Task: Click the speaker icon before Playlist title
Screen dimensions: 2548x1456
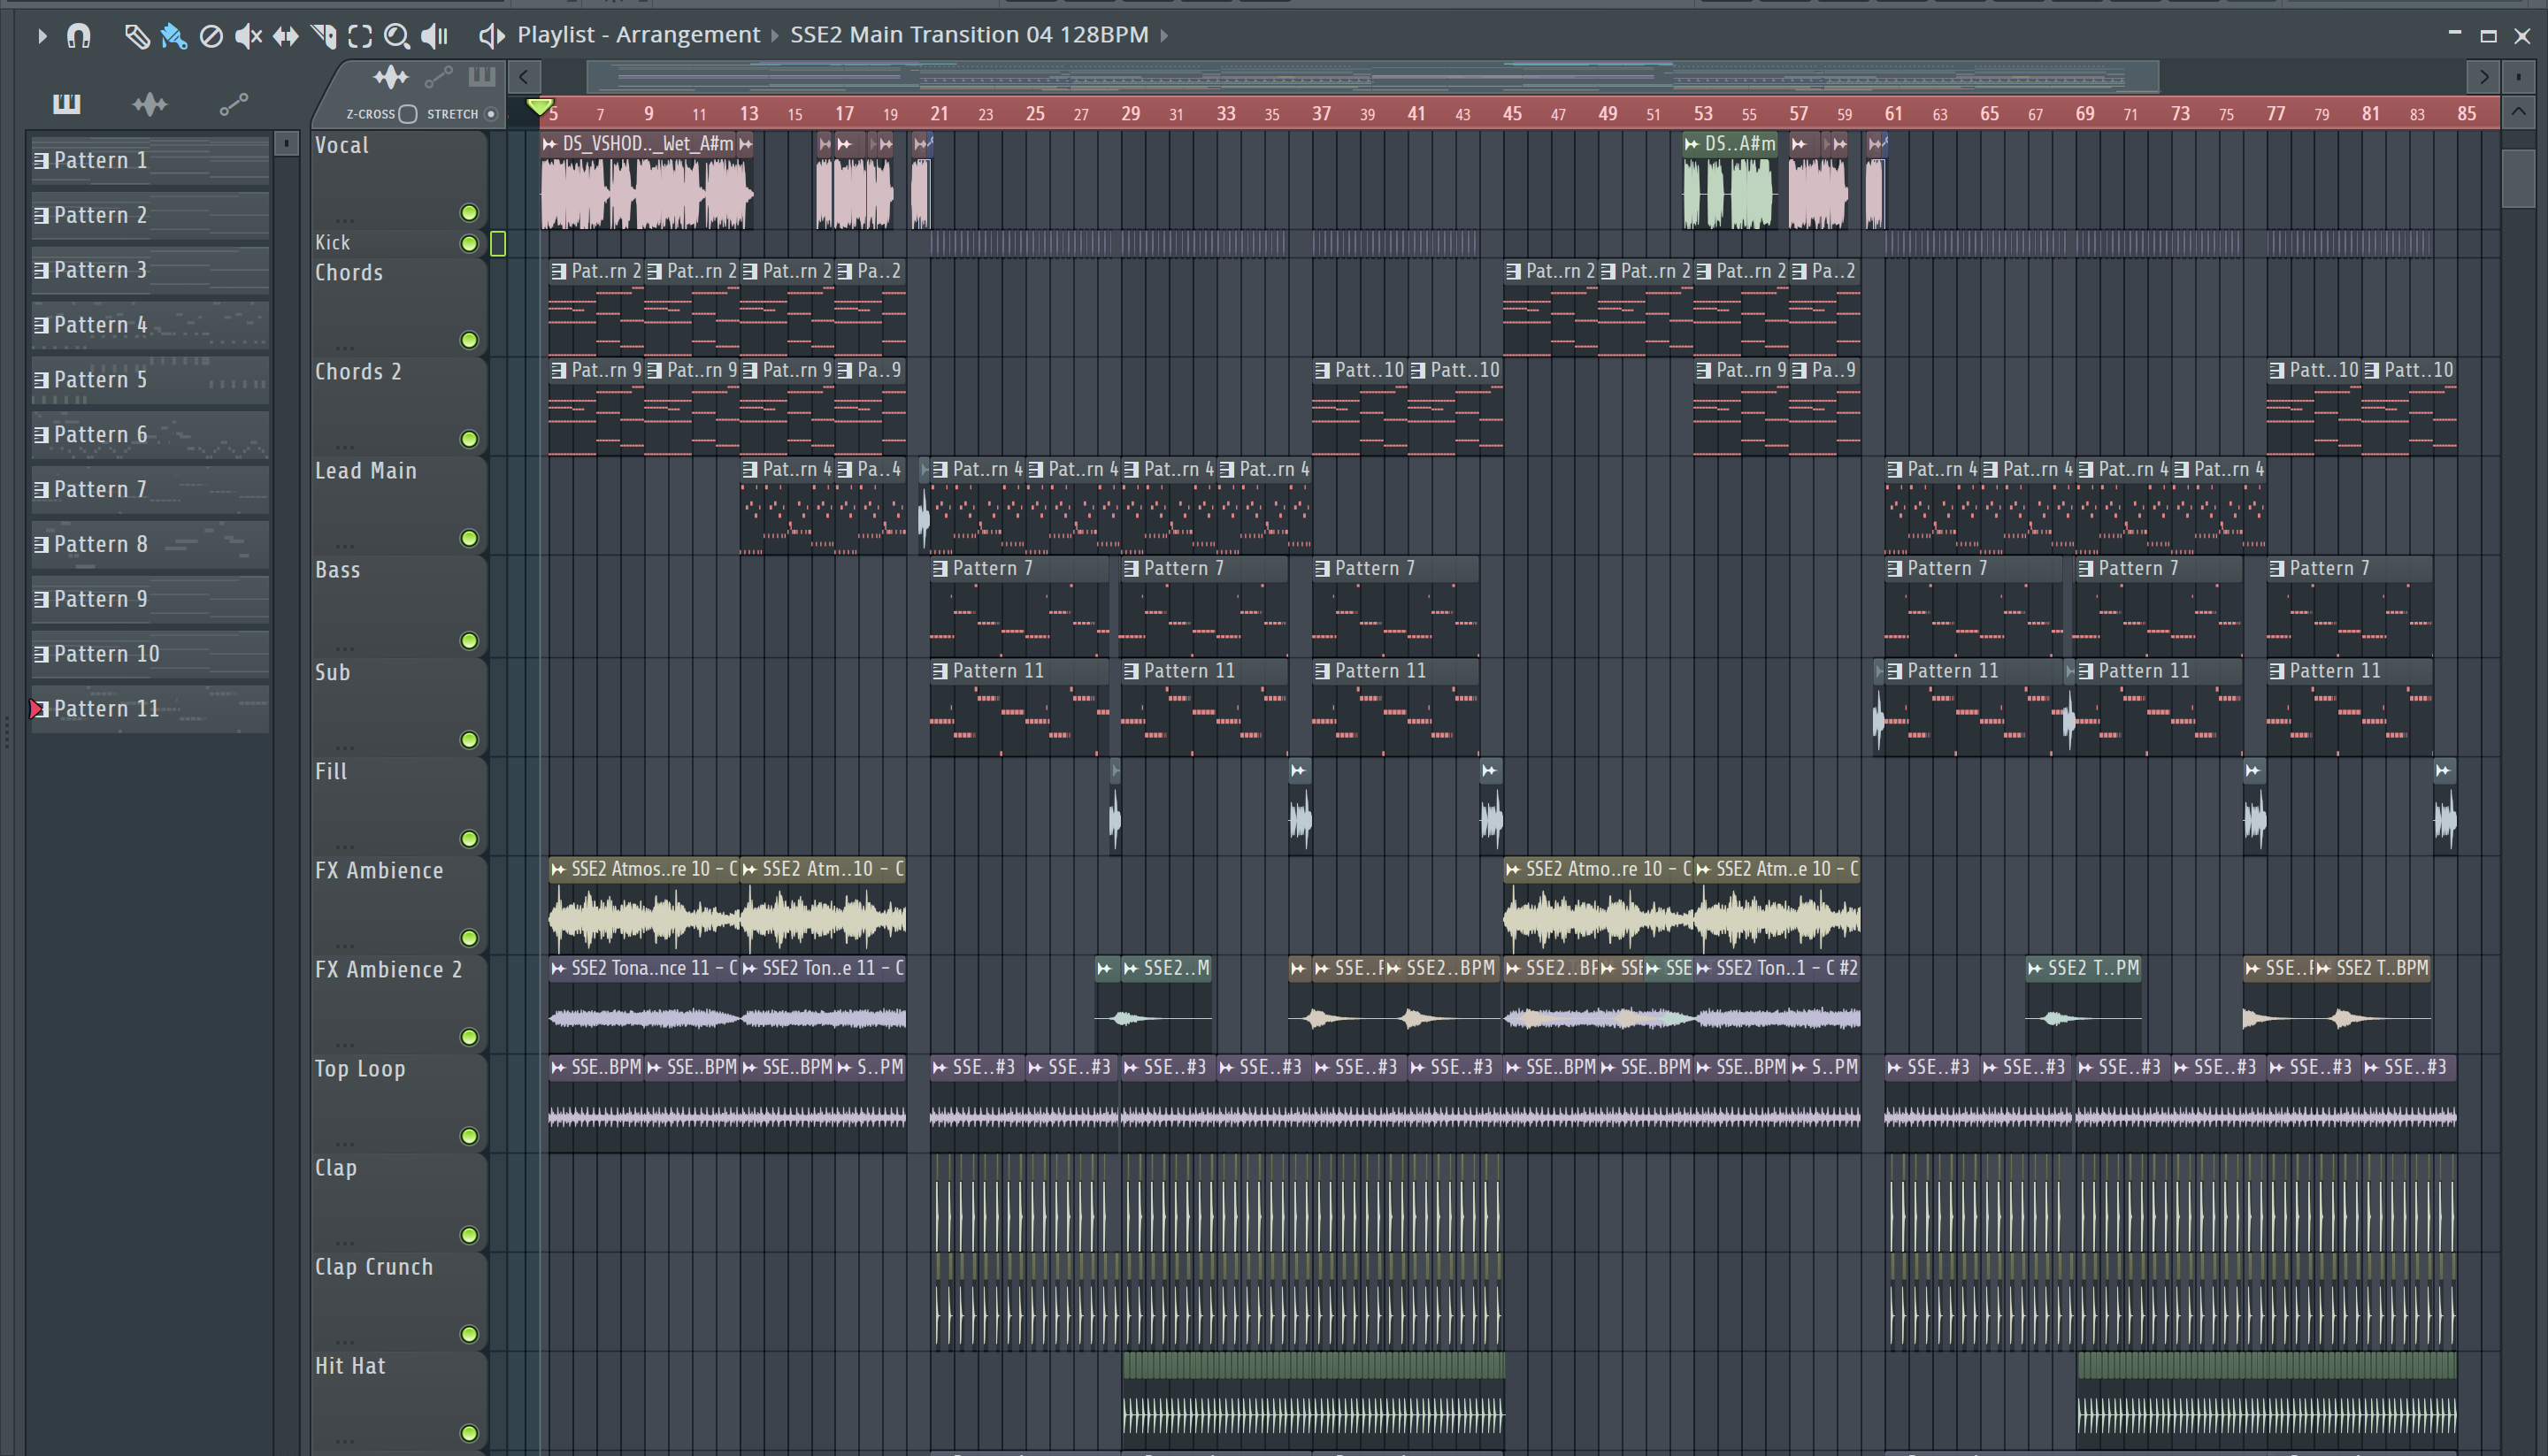Action: tap(491, 36)
